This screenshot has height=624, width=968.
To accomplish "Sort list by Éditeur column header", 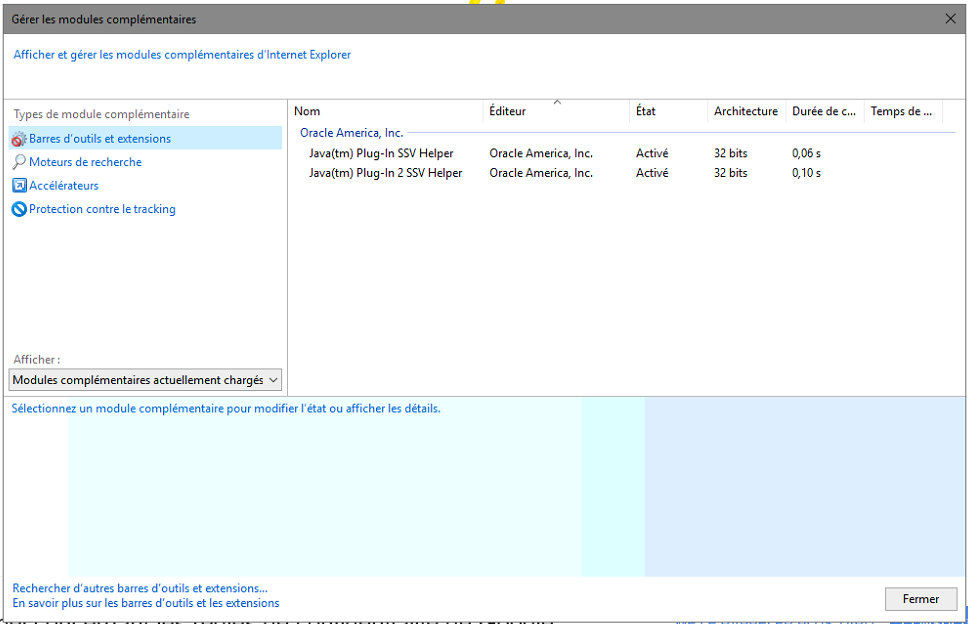I will tap(555, 111).
